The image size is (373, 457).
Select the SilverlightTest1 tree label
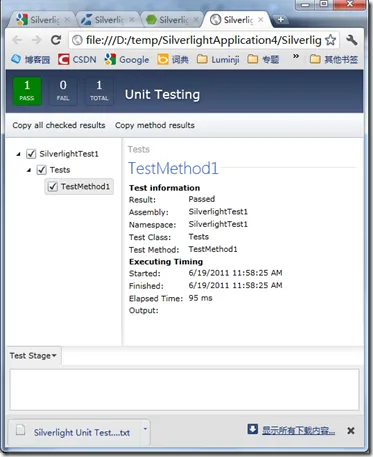pos(69,154)
